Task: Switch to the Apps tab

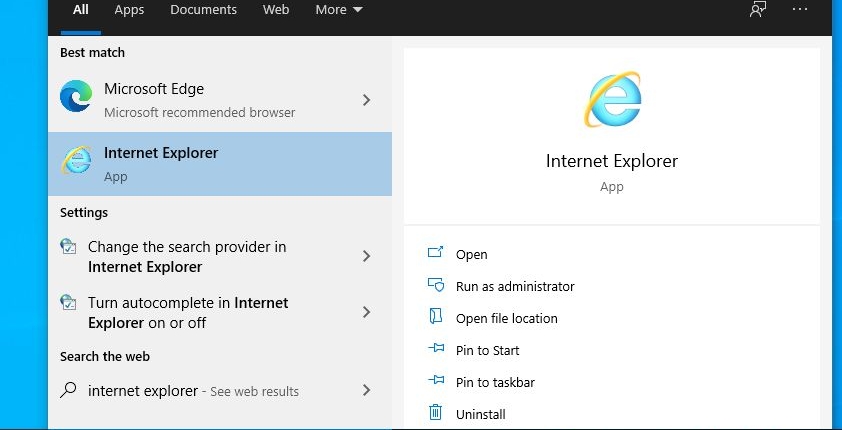Action: [129, 10]
